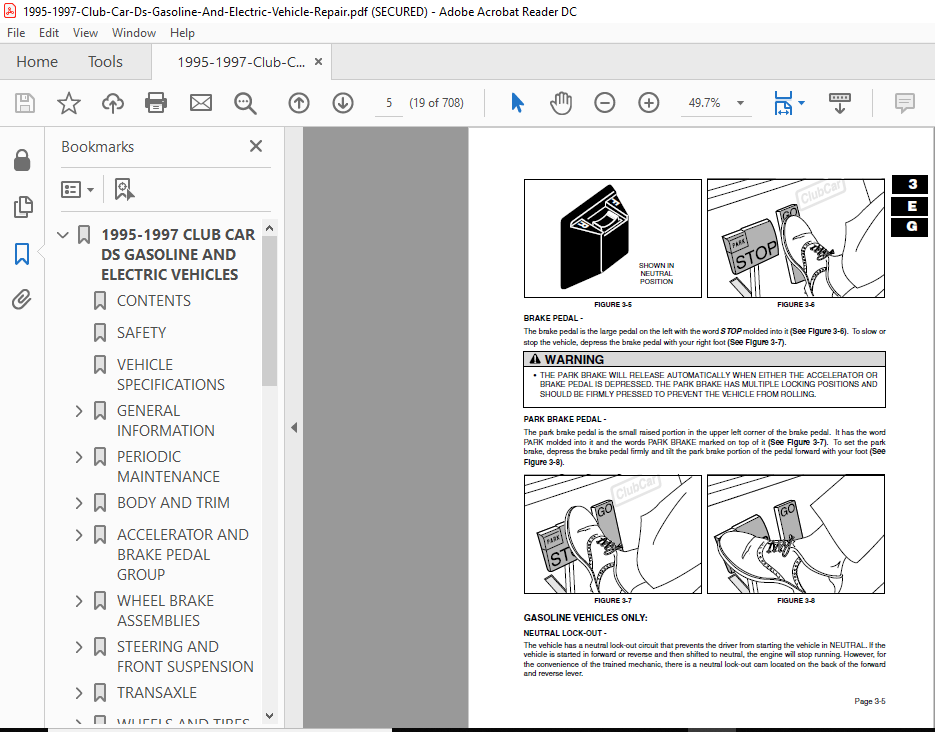Open the File menu

[16, 33]
